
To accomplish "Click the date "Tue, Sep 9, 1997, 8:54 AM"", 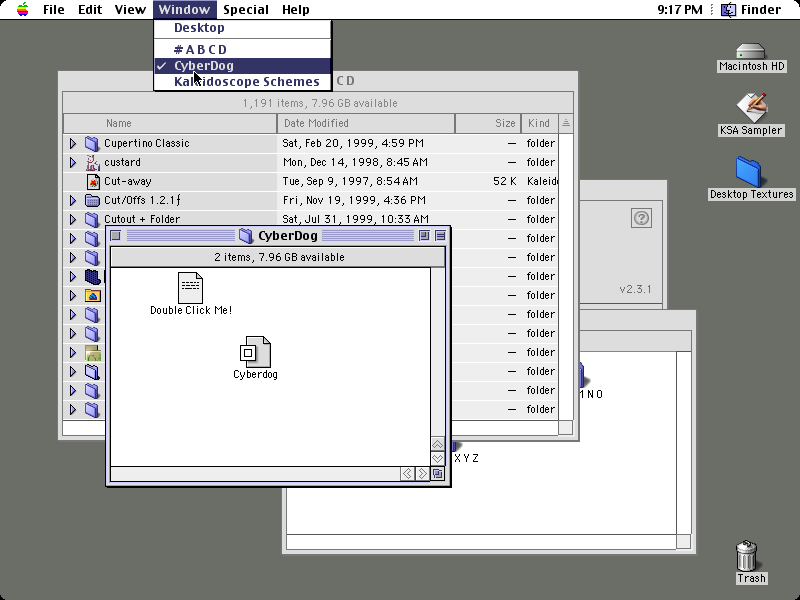I will pyautogui.click(x=350, y=181).
